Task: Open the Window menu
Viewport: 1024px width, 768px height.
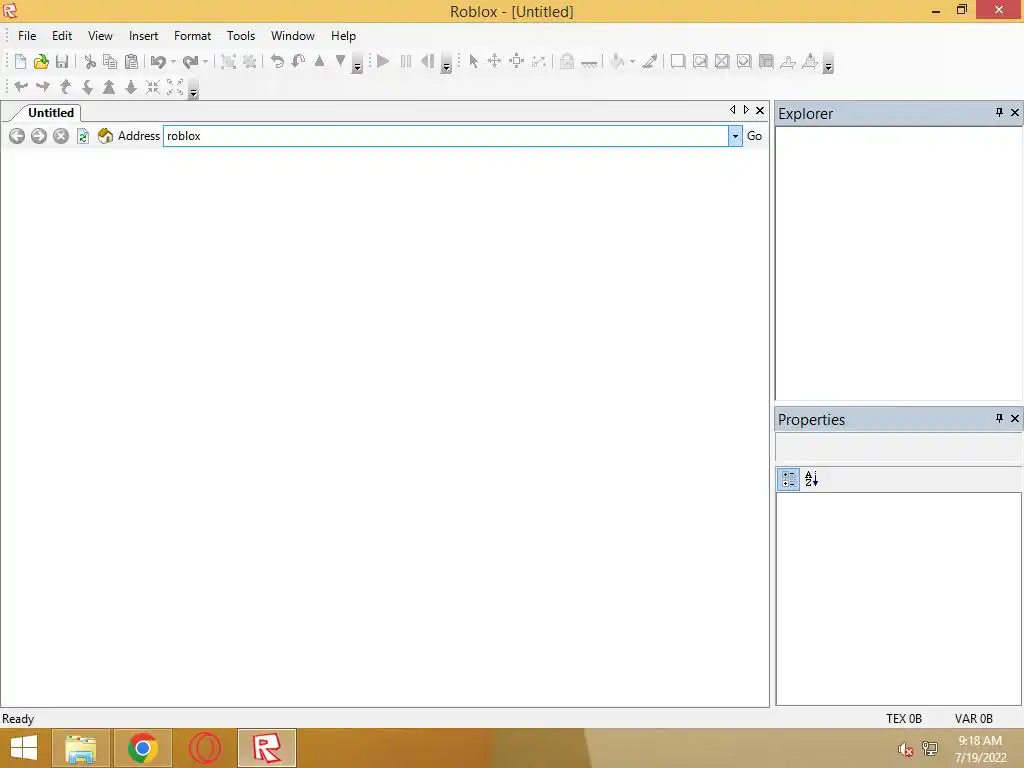Action: [x=293, y=36]
